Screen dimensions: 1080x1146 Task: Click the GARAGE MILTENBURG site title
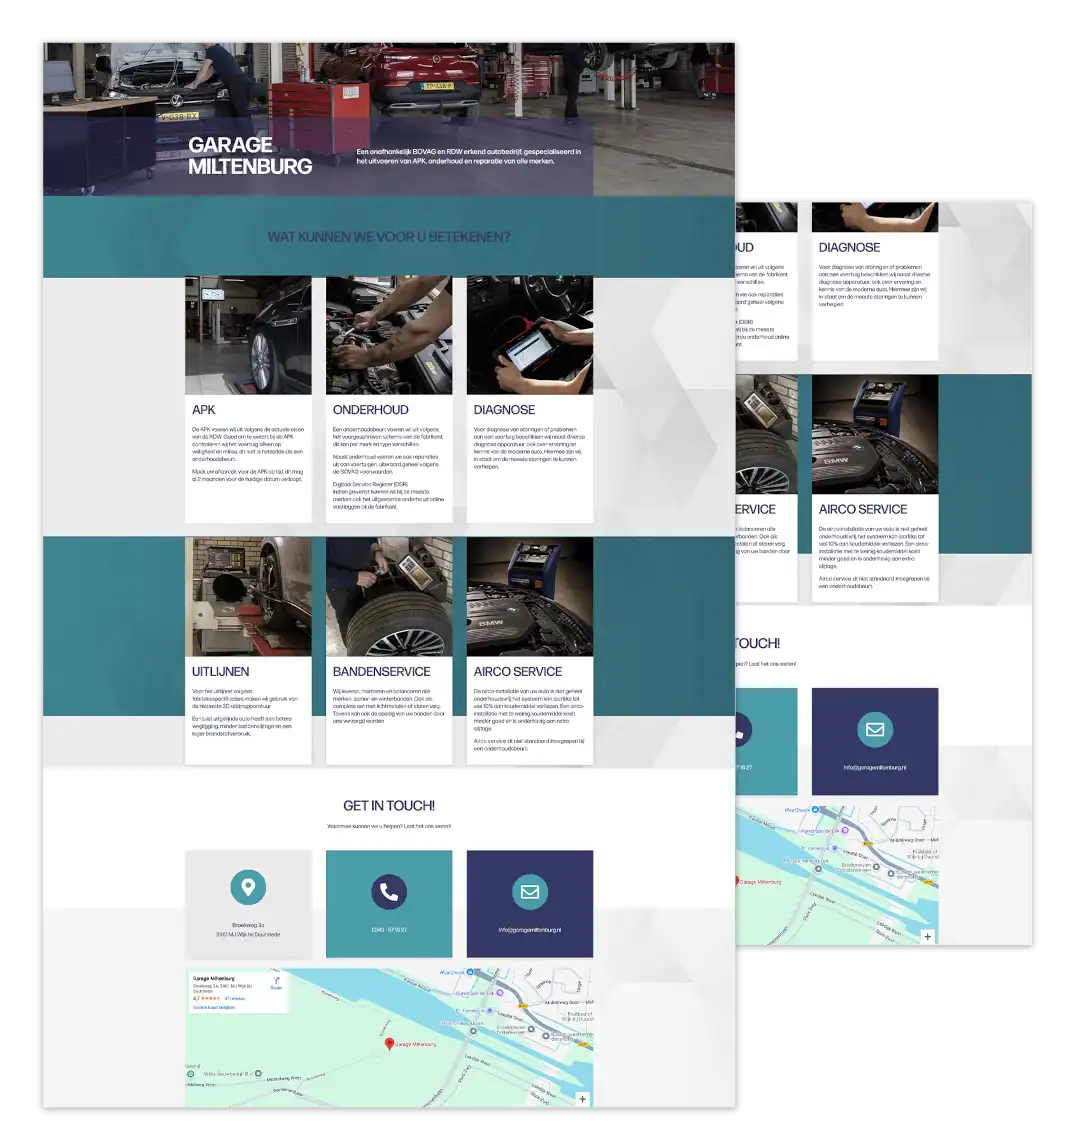pyautogui.click(x=250, y=156)
